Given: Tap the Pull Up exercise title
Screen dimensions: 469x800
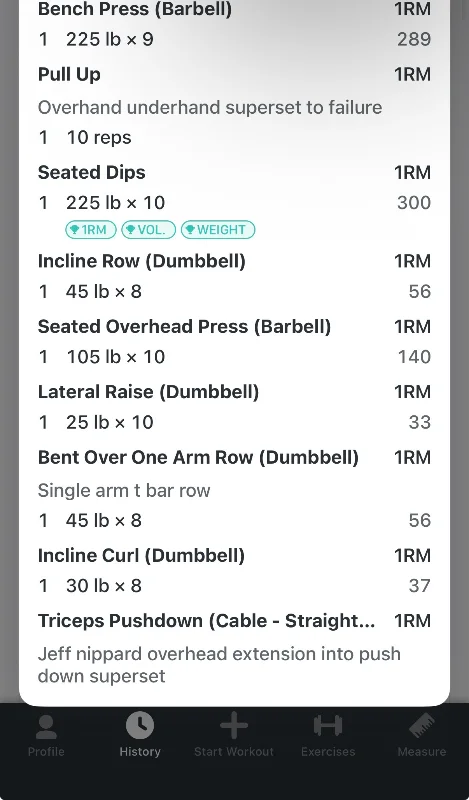Looking at the screenshot, I should pos(69,74).
